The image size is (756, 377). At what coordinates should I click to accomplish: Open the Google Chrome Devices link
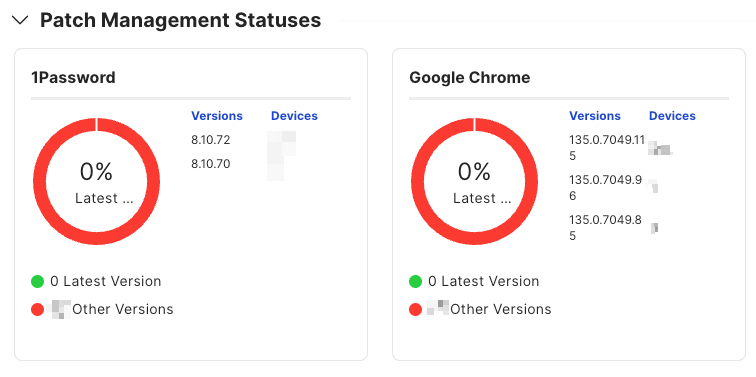672,116
